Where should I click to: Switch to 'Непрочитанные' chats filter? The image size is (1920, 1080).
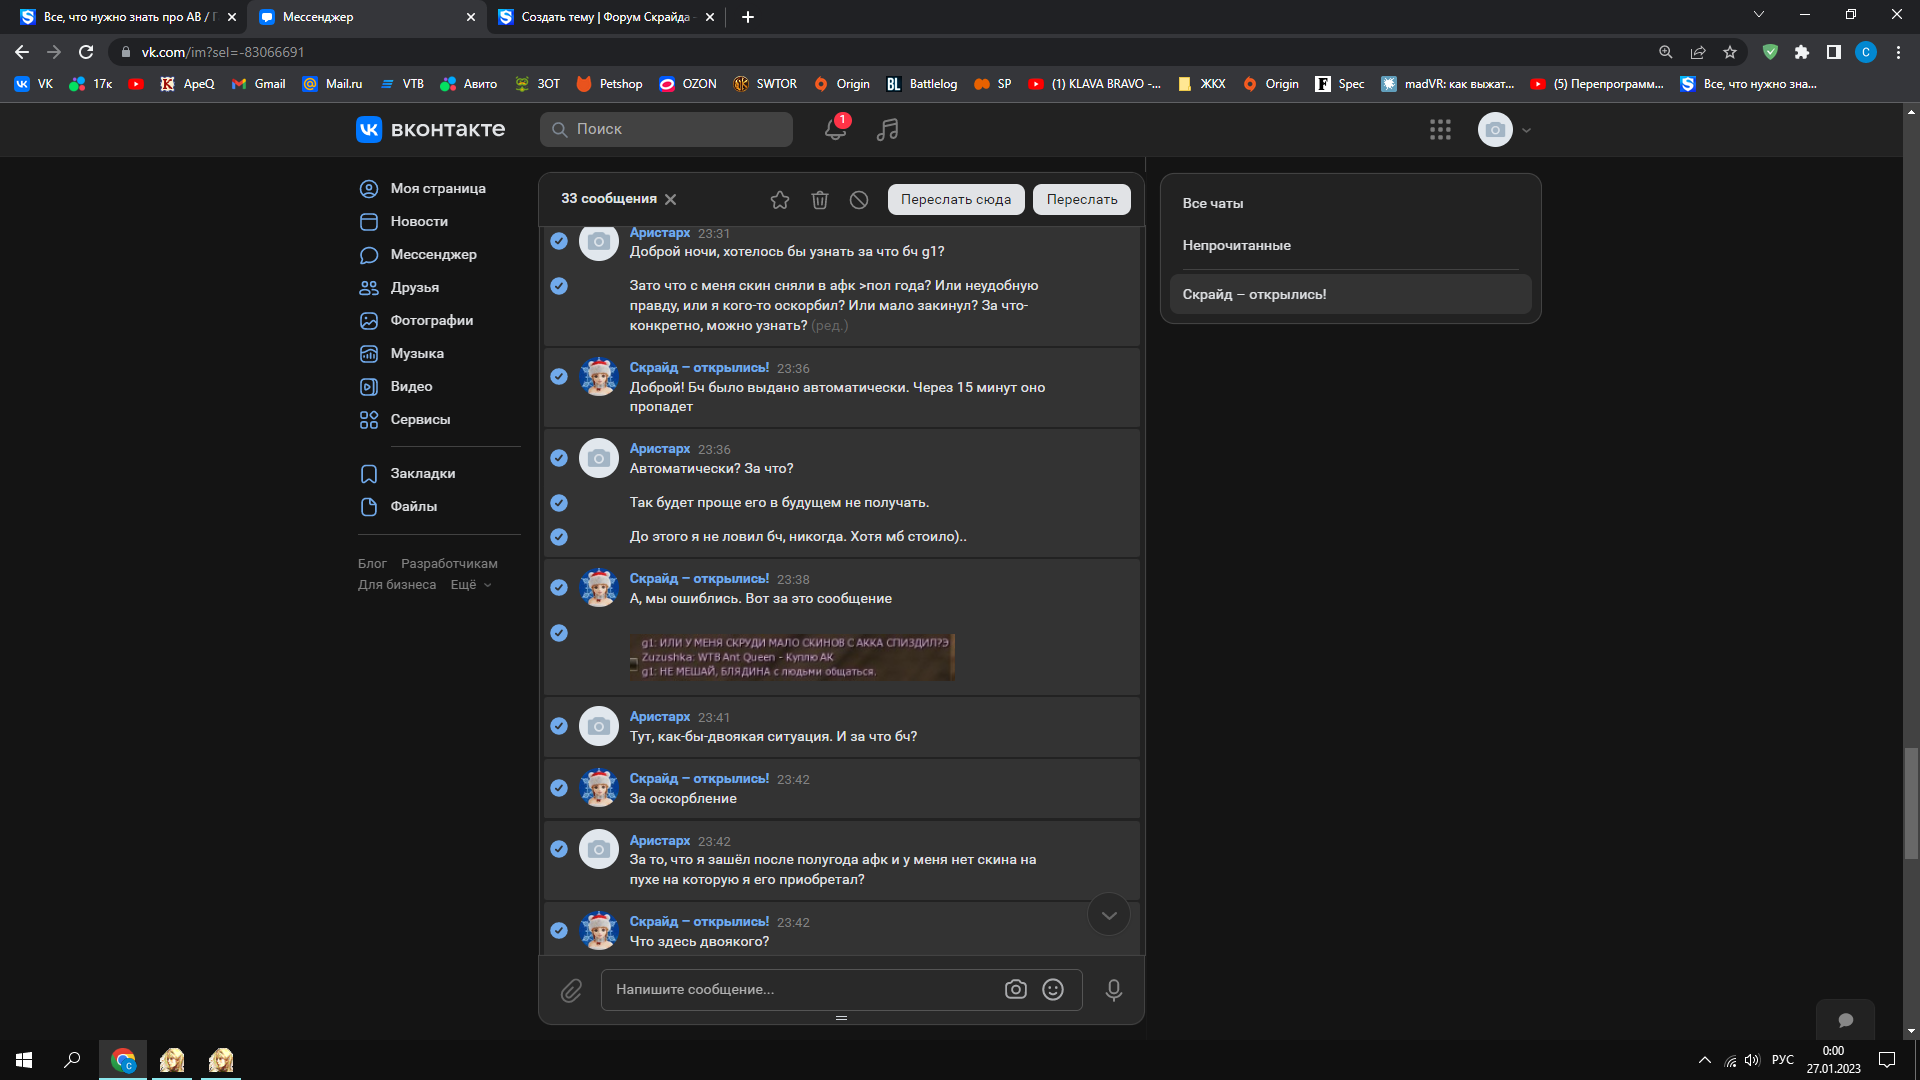tap(1236, 245)
